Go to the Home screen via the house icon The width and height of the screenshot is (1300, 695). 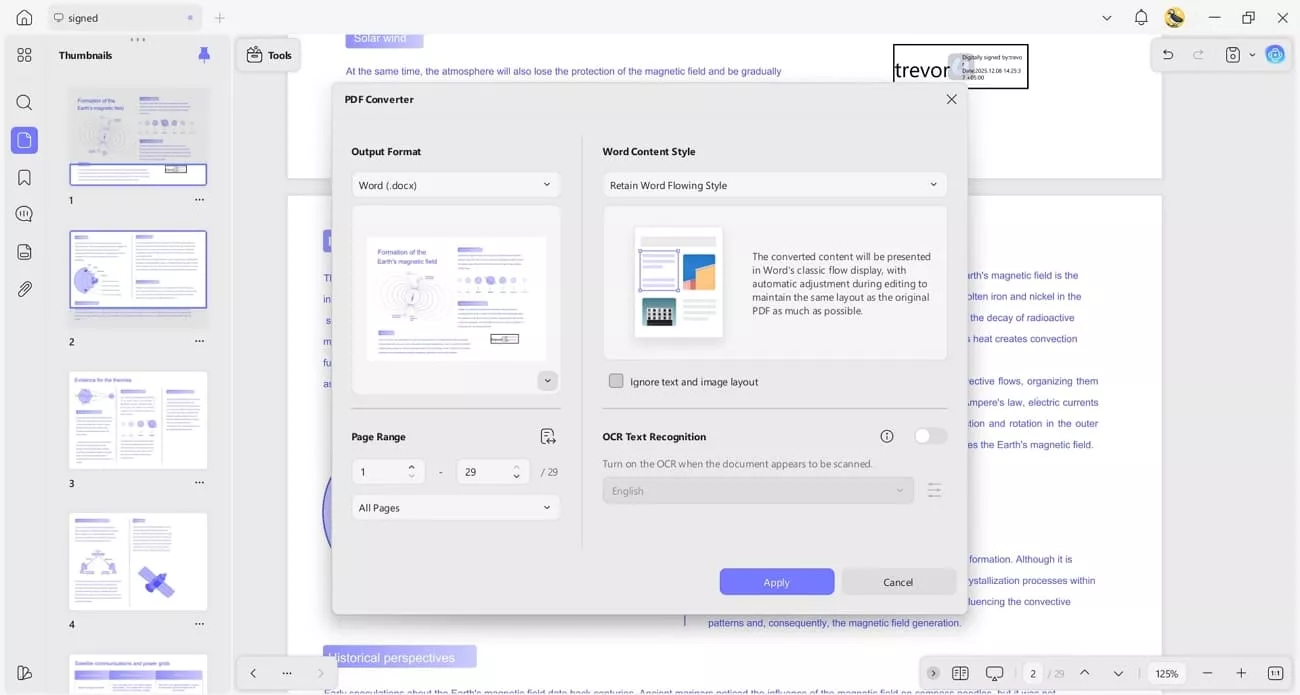coord(24,17)
